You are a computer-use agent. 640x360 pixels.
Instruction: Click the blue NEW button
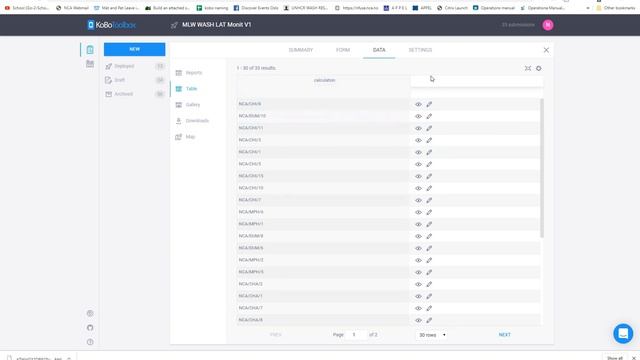pos(134,49)
